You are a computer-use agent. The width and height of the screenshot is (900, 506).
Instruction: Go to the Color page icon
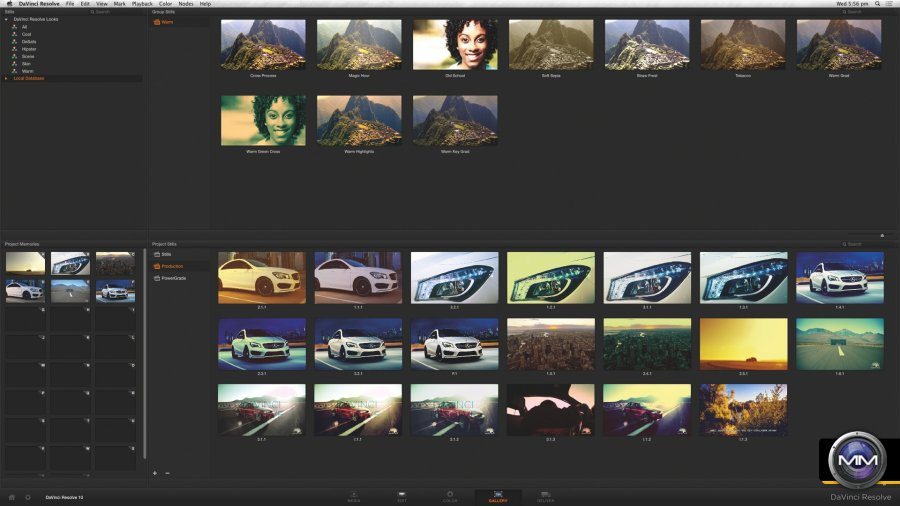(x=450, y=495)
